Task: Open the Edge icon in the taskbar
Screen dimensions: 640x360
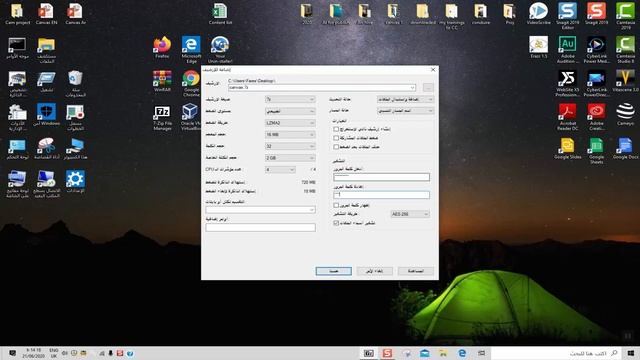Action: click(x=462, y=353)
